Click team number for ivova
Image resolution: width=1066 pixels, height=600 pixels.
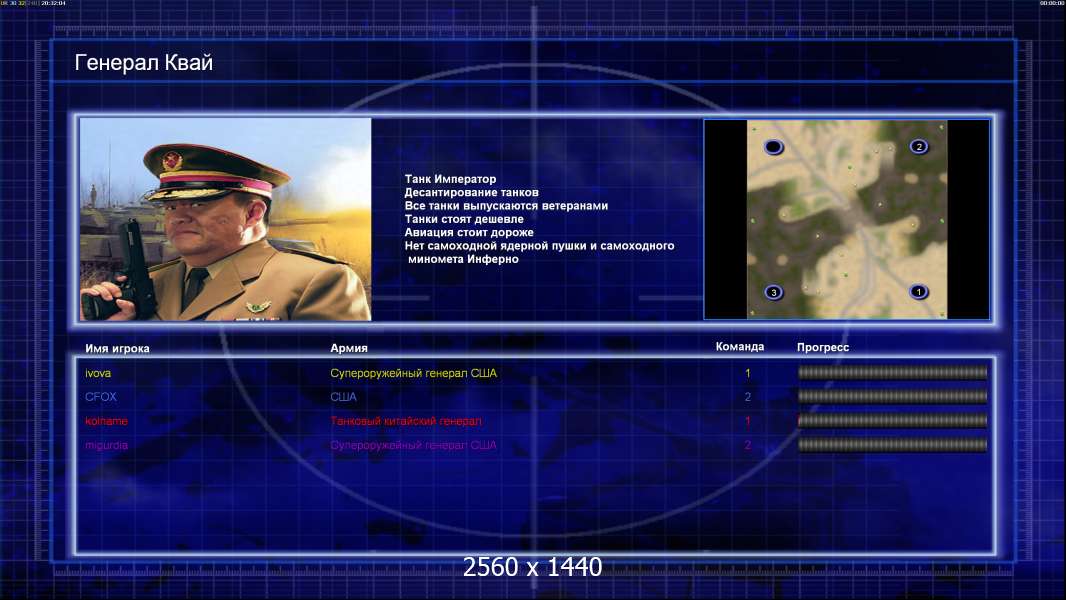click(x=748, y=373)
